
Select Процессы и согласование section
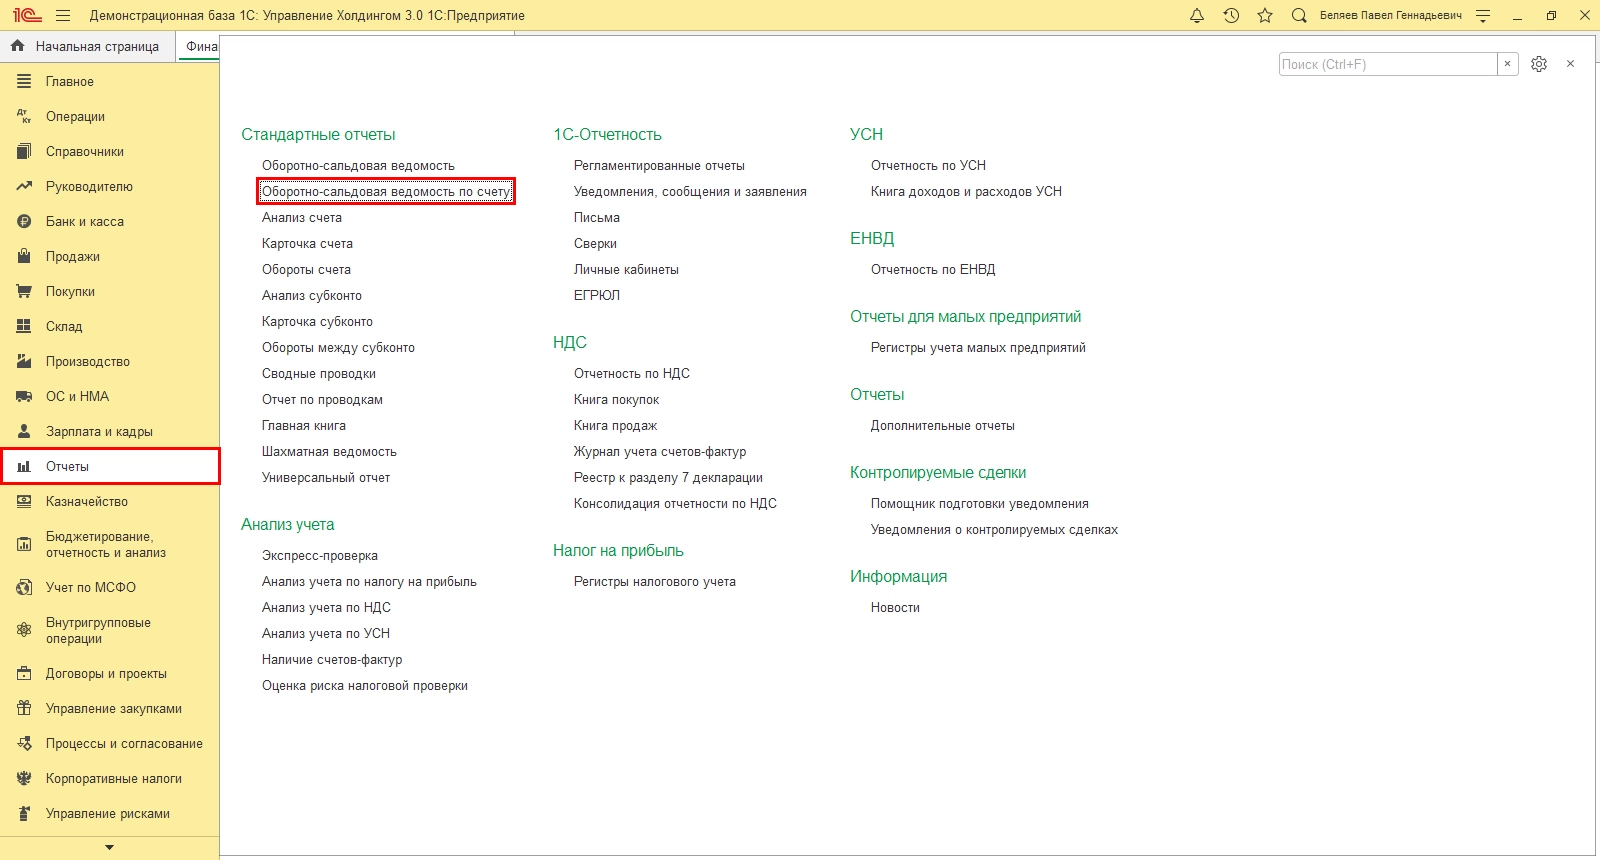click(109, 743)
